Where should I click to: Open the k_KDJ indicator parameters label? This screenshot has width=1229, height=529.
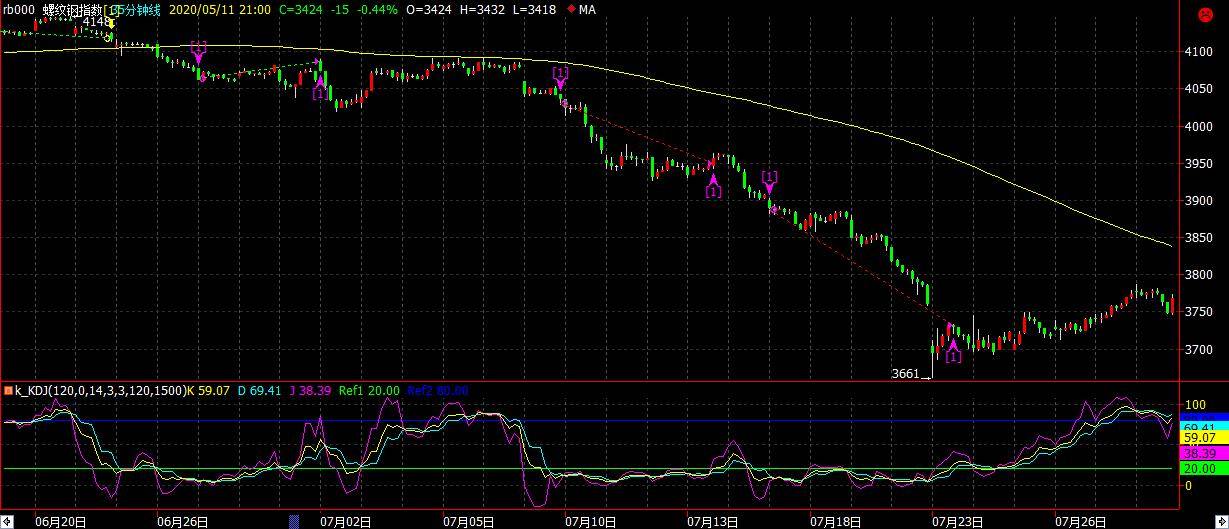pyautogui.click(x=99, y=390)
